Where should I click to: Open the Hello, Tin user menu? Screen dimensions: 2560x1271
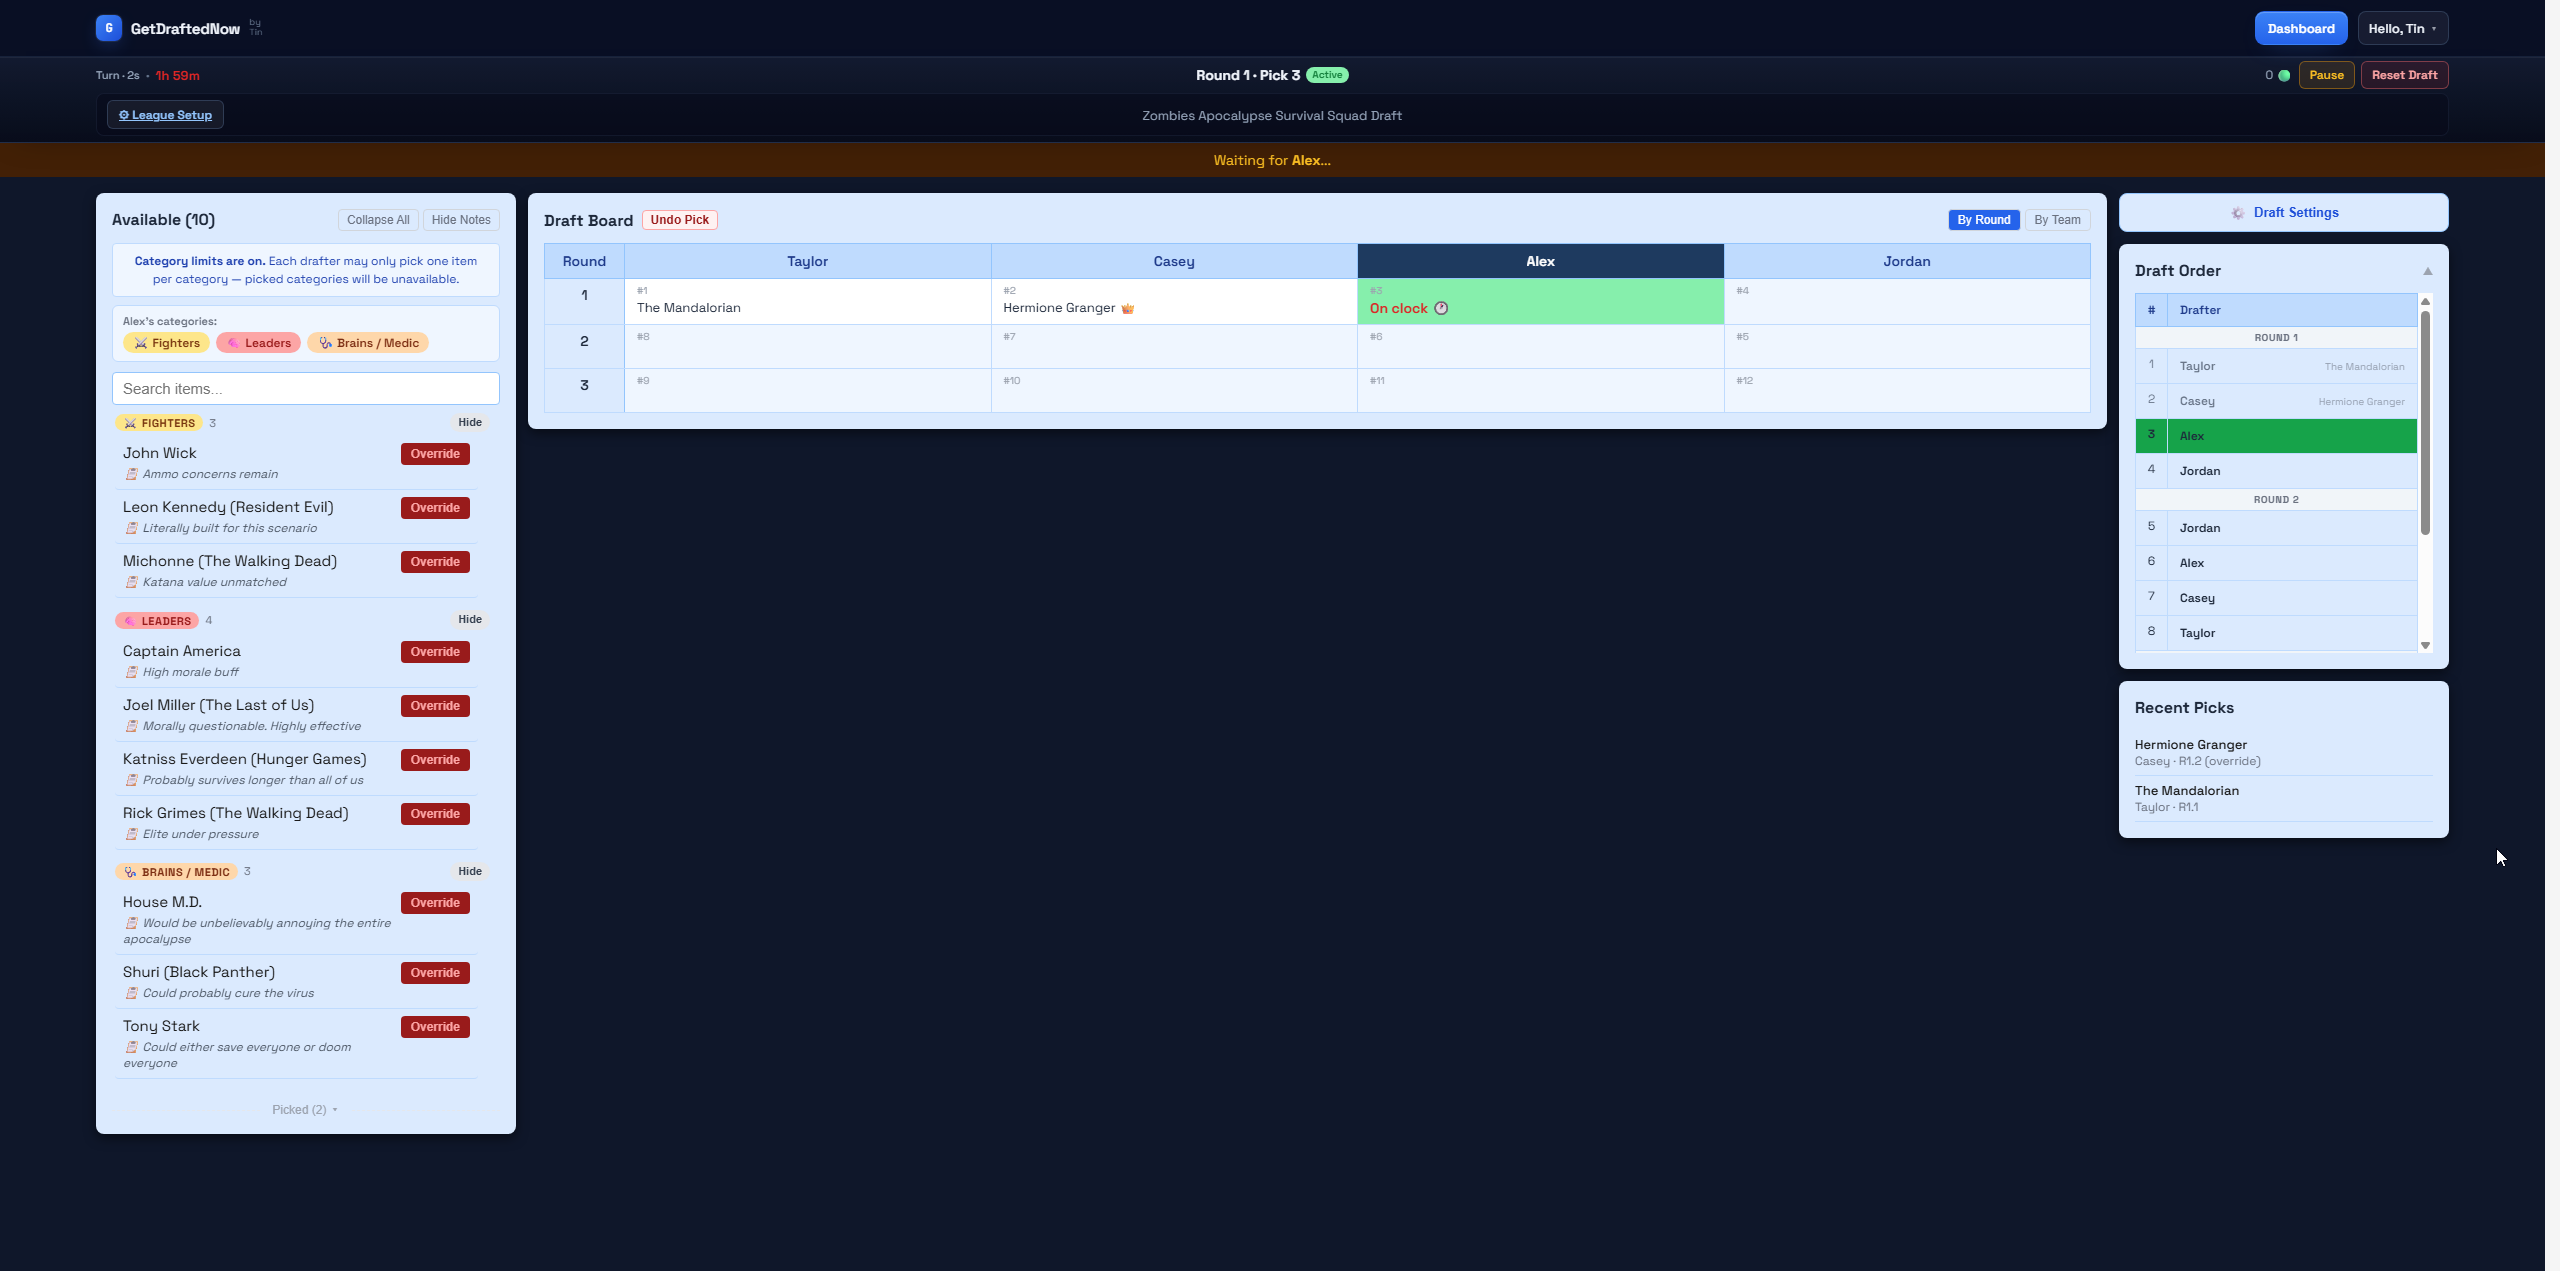click(2402, 28)
